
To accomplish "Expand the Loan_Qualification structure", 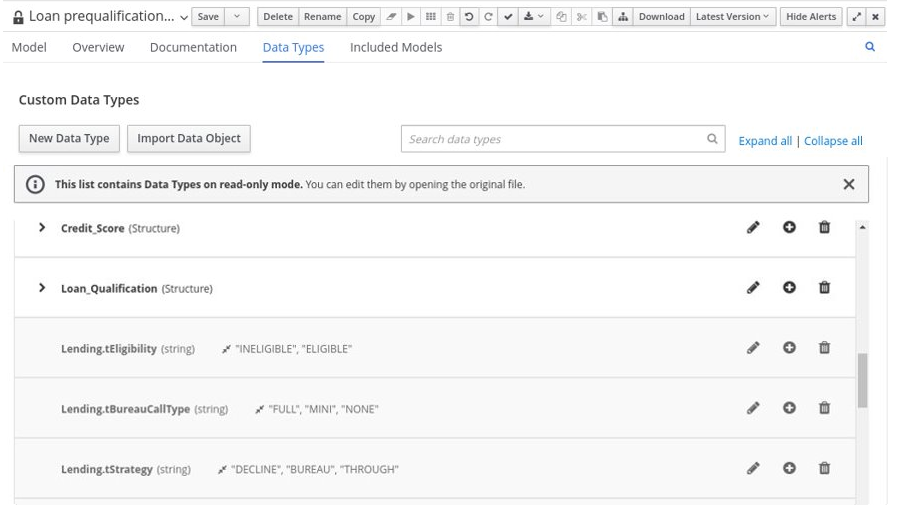I will click(x=42, y=288).
